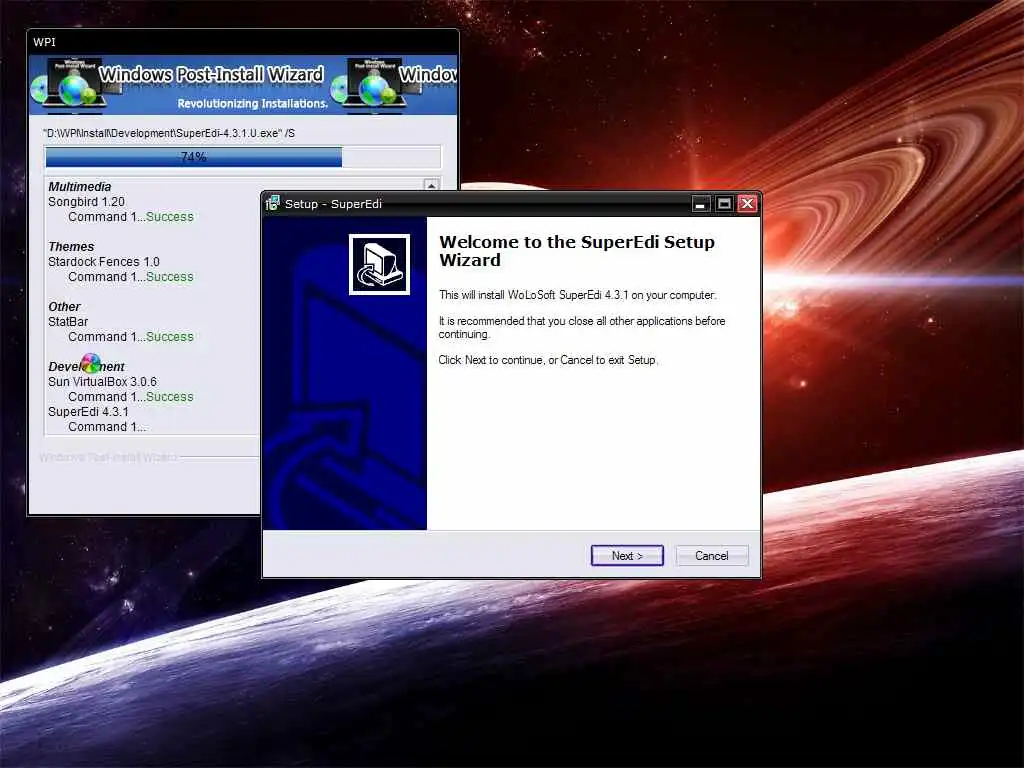The height and width of the screenshot is (768, 1024).
Task: Click Success status under Songbird 1.20
Action: (170, 217)
